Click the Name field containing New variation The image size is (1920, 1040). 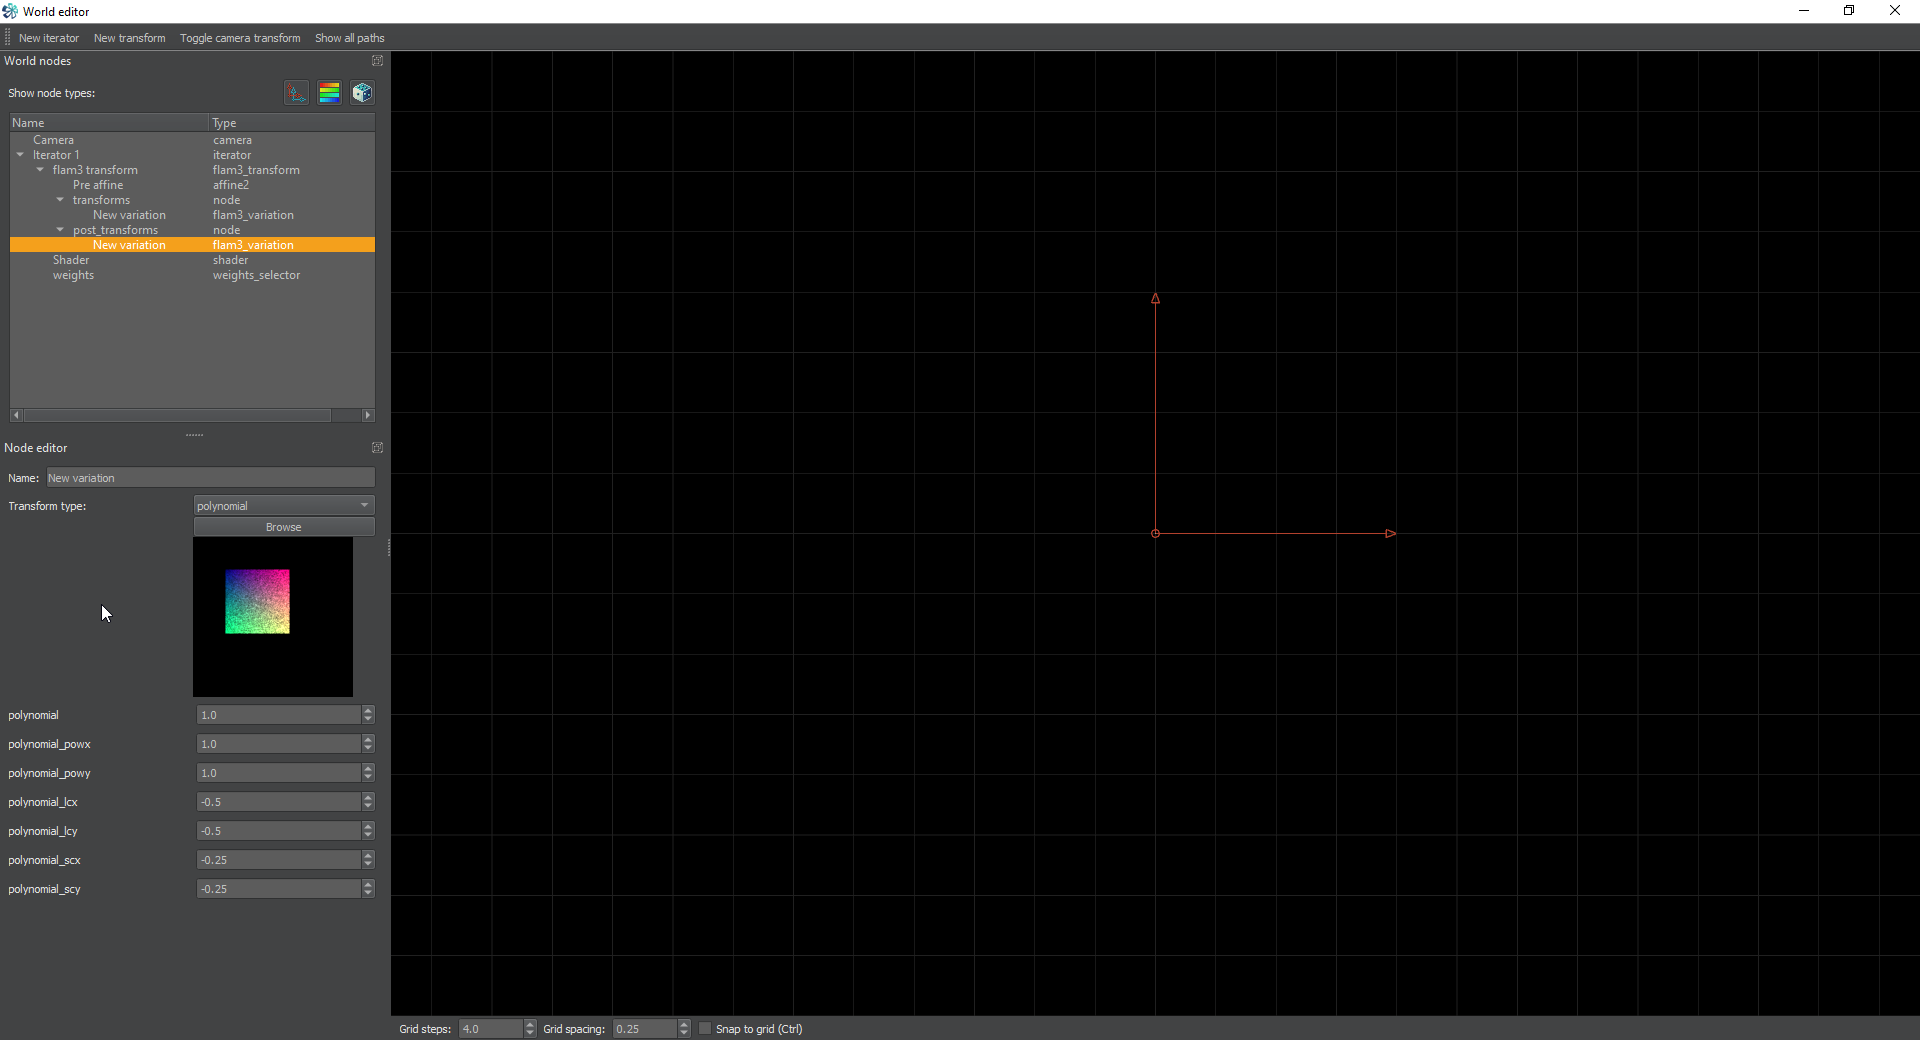pos(211,478)
